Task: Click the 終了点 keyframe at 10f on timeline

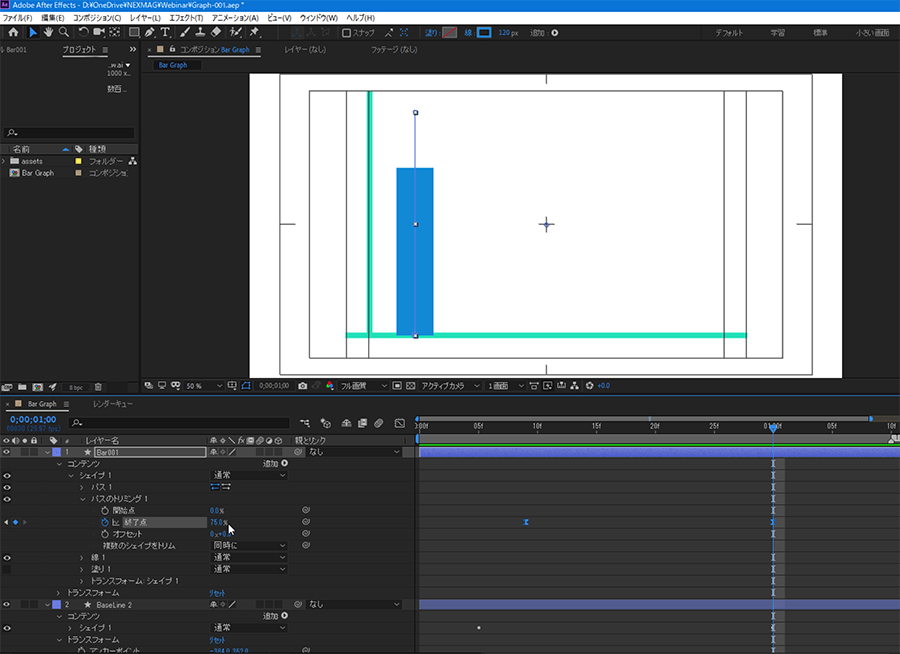Action: pos(526,522)
